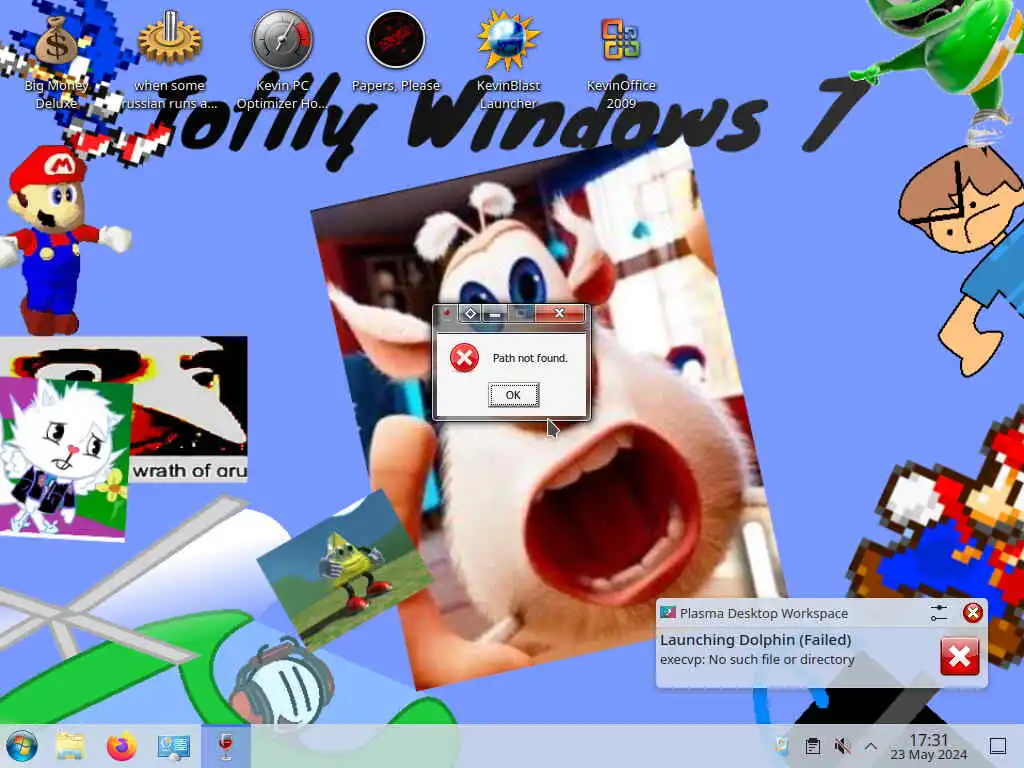This screenshot has width=1024, height=768.
Task: Open the gear-shaped 'when some russian runs a...' icon
Action: [x=169, y=59]
